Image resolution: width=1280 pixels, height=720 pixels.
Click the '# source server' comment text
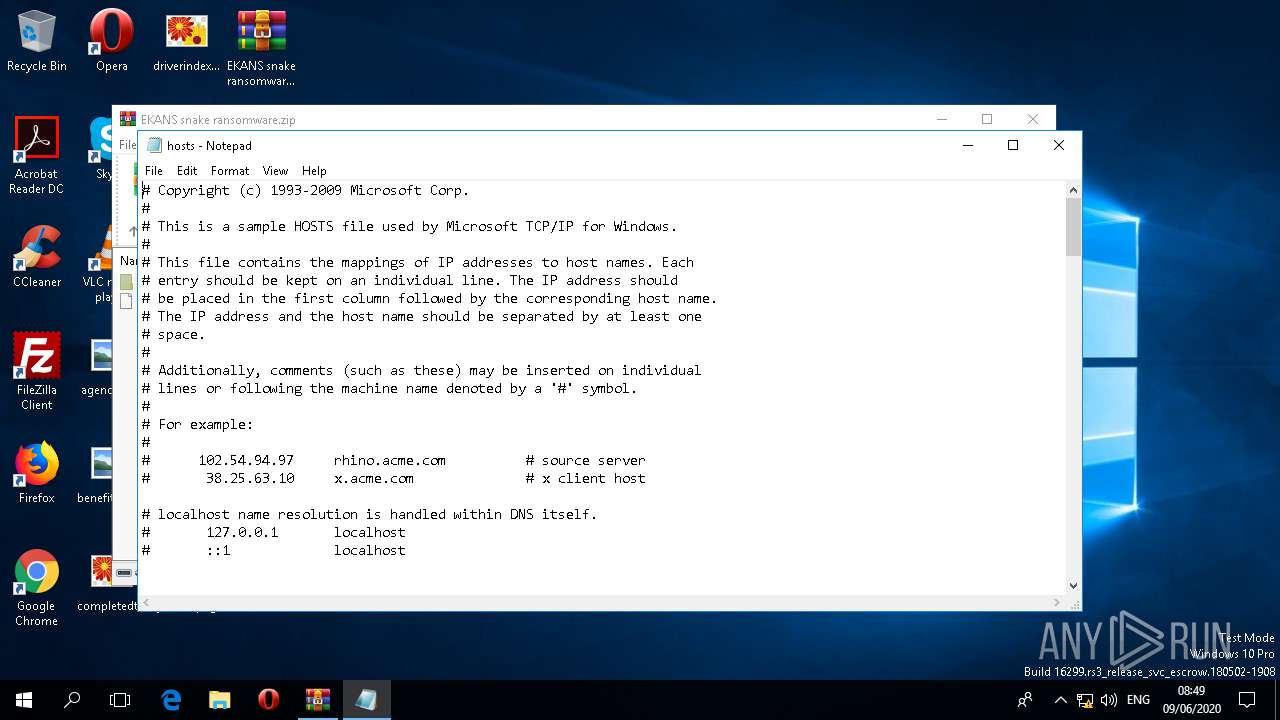click(x=586, y=460)
